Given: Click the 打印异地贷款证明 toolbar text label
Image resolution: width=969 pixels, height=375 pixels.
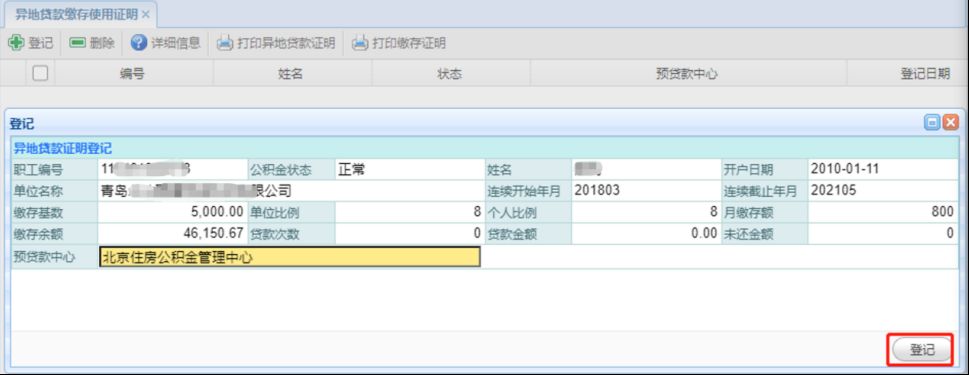Looking at the screenshot, I should click(x=286, y=43).
